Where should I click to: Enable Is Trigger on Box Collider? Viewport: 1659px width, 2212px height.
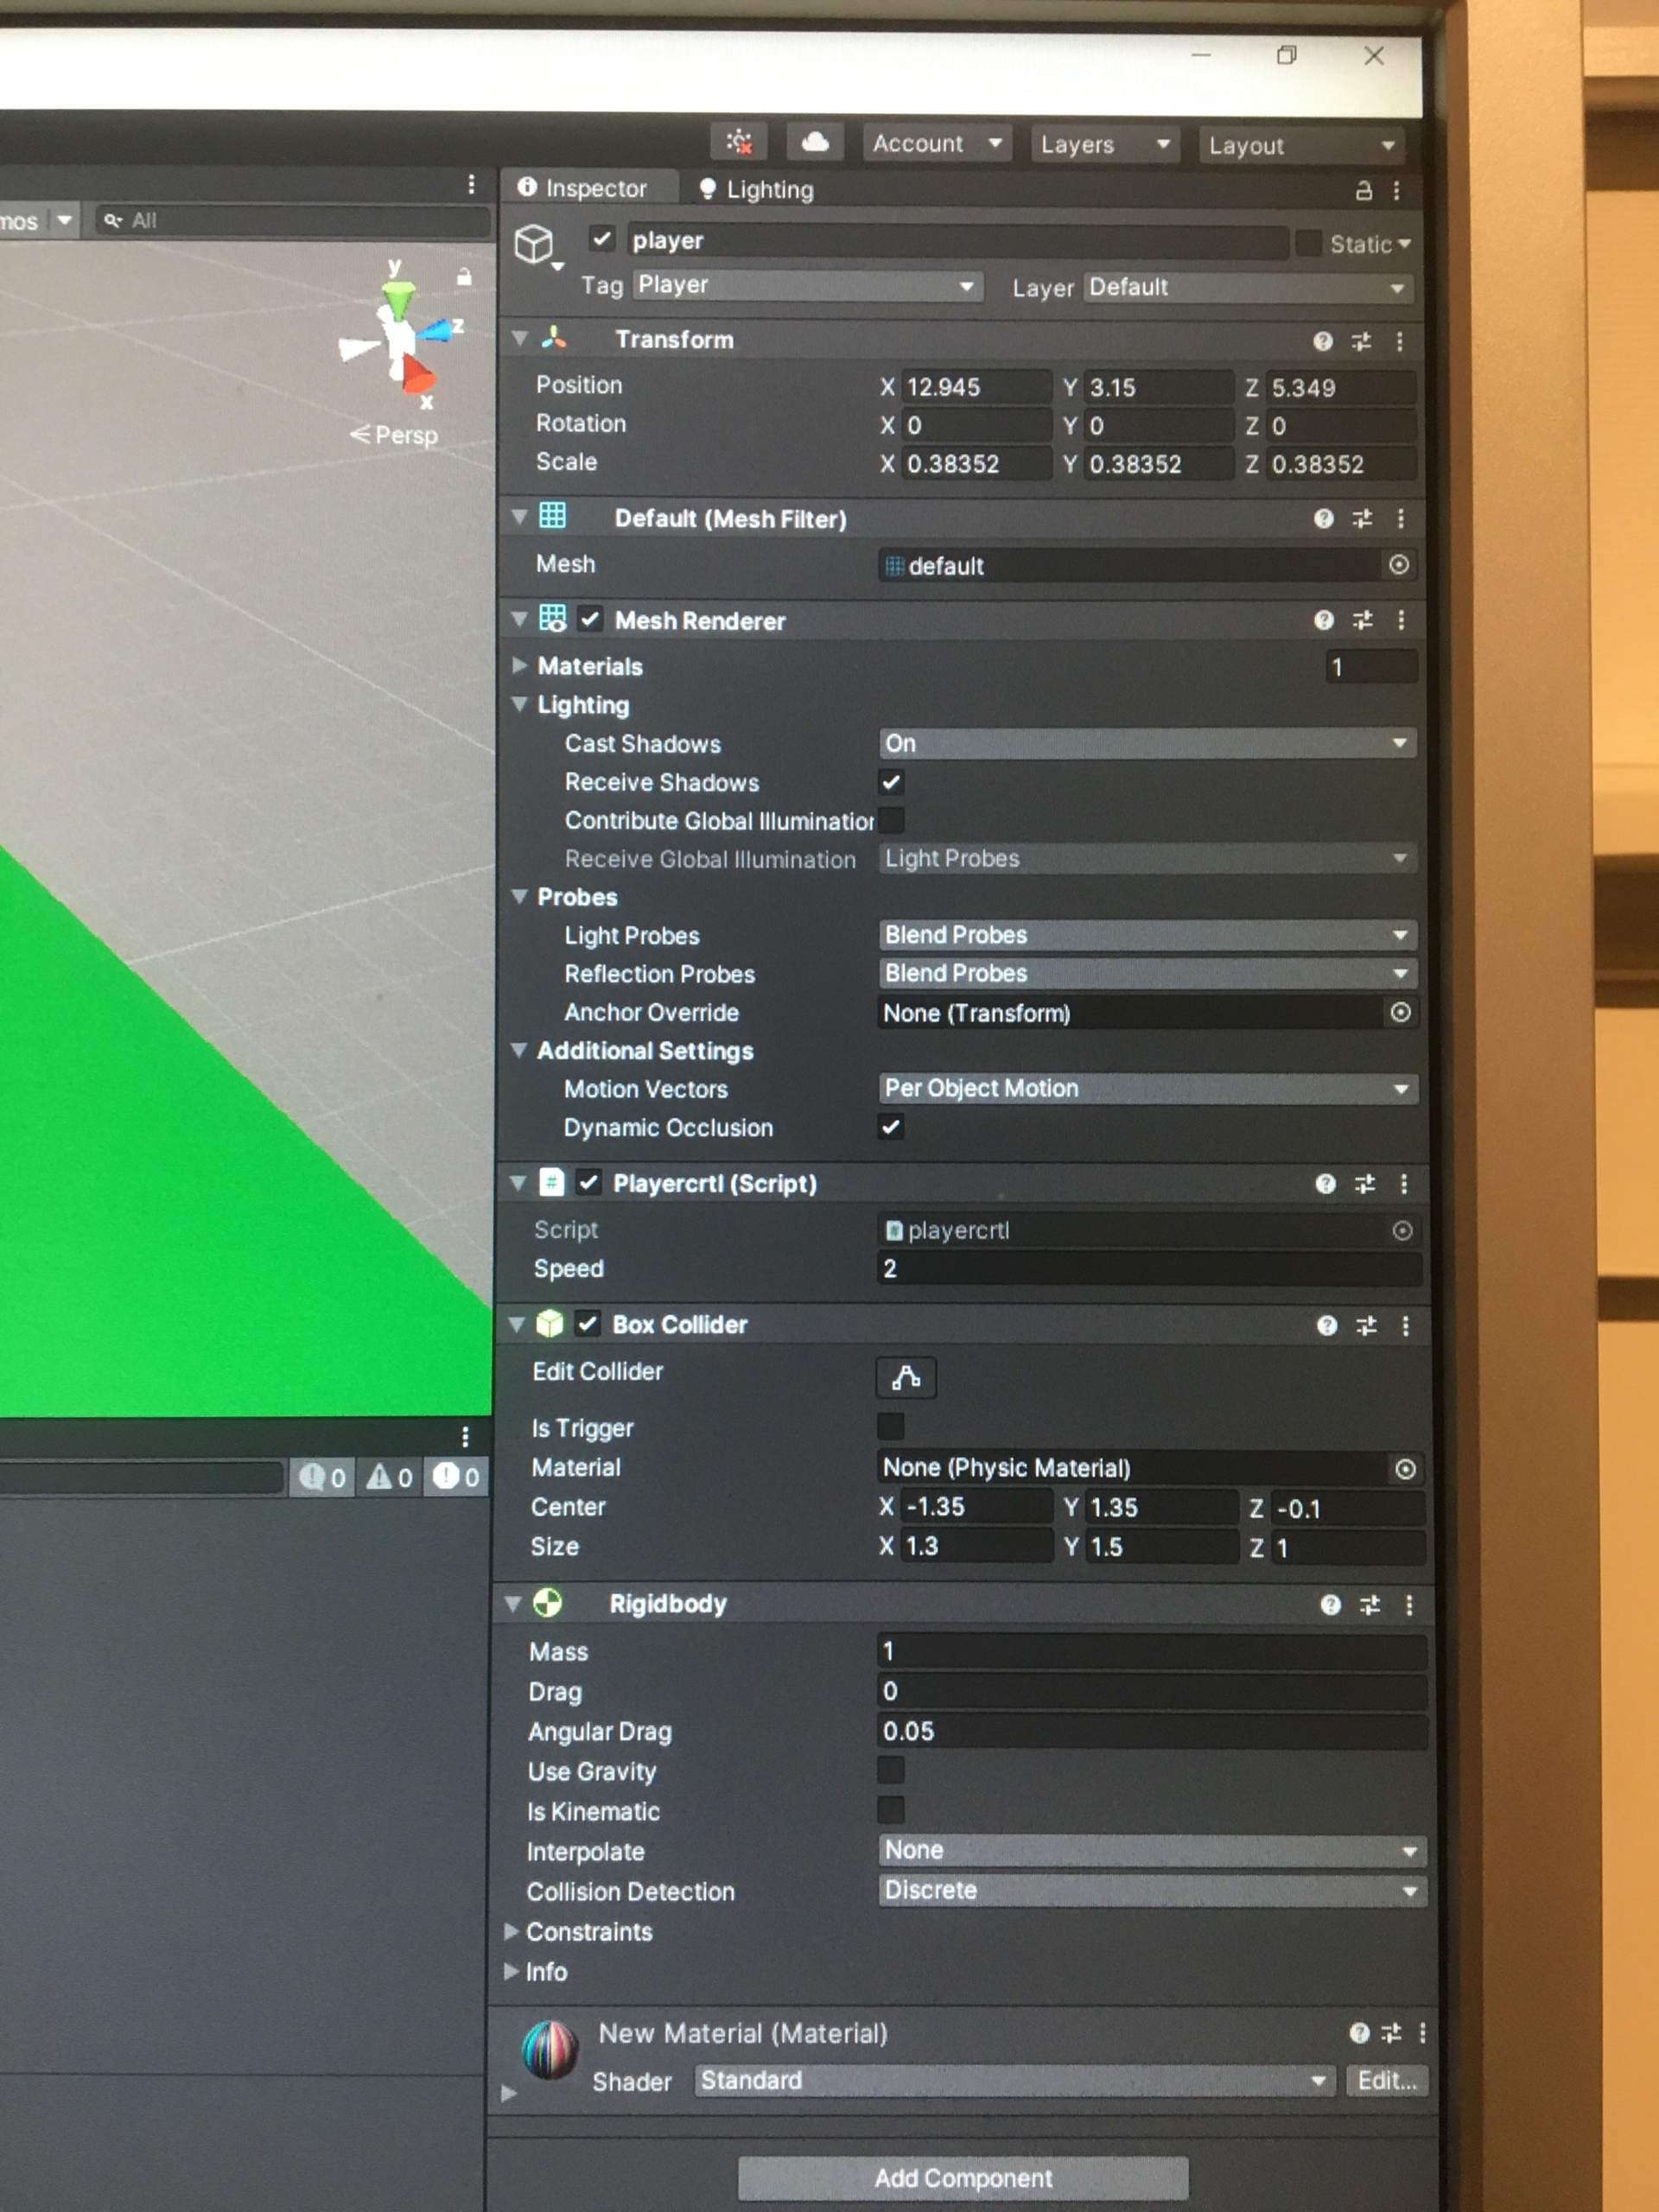click(x=887, y=1428)
